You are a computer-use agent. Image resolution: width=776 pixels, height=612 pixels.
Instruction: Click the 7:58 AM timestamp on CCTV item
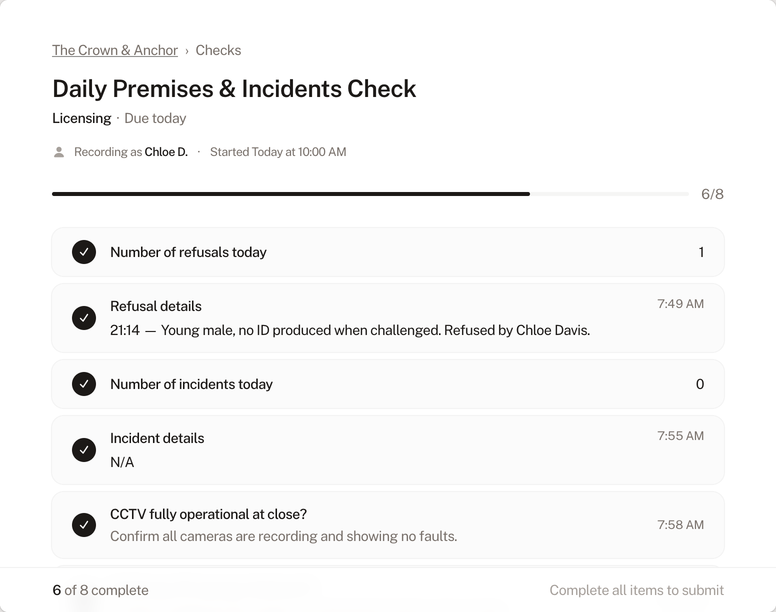click(x=680, y=525)
